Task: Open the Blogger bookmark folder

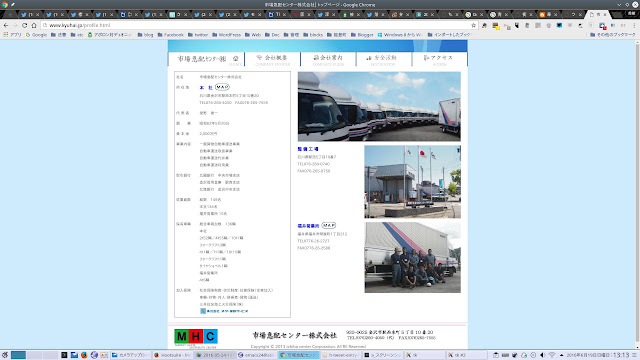Action: pos(362,35)
